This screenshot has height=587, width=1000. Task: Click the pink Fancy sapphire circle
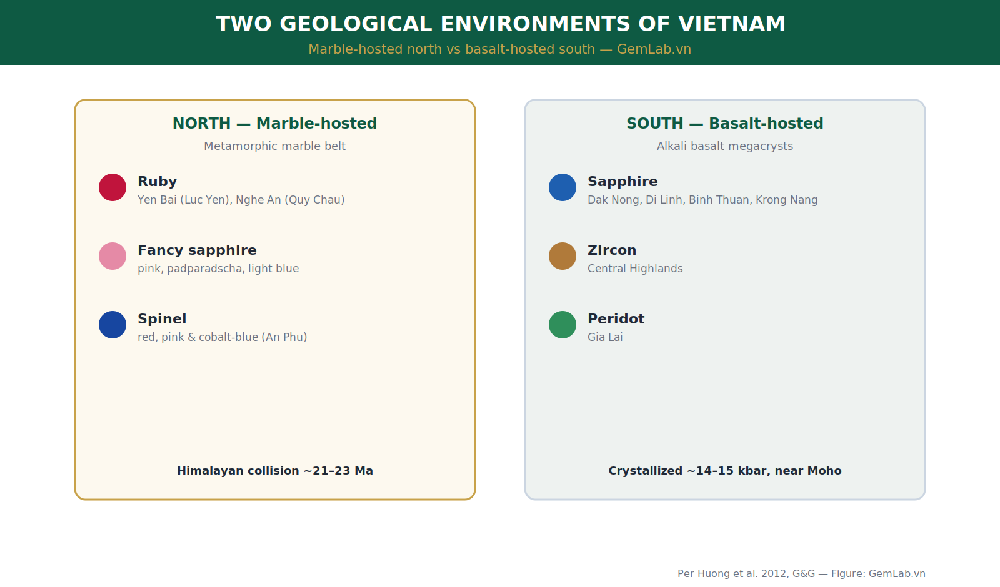[112, 256]
